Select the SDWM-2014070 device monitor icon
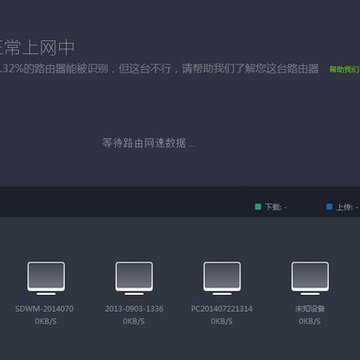Image resolution: width=360 pixels, height=360 pixels. [x=46, y=278]
